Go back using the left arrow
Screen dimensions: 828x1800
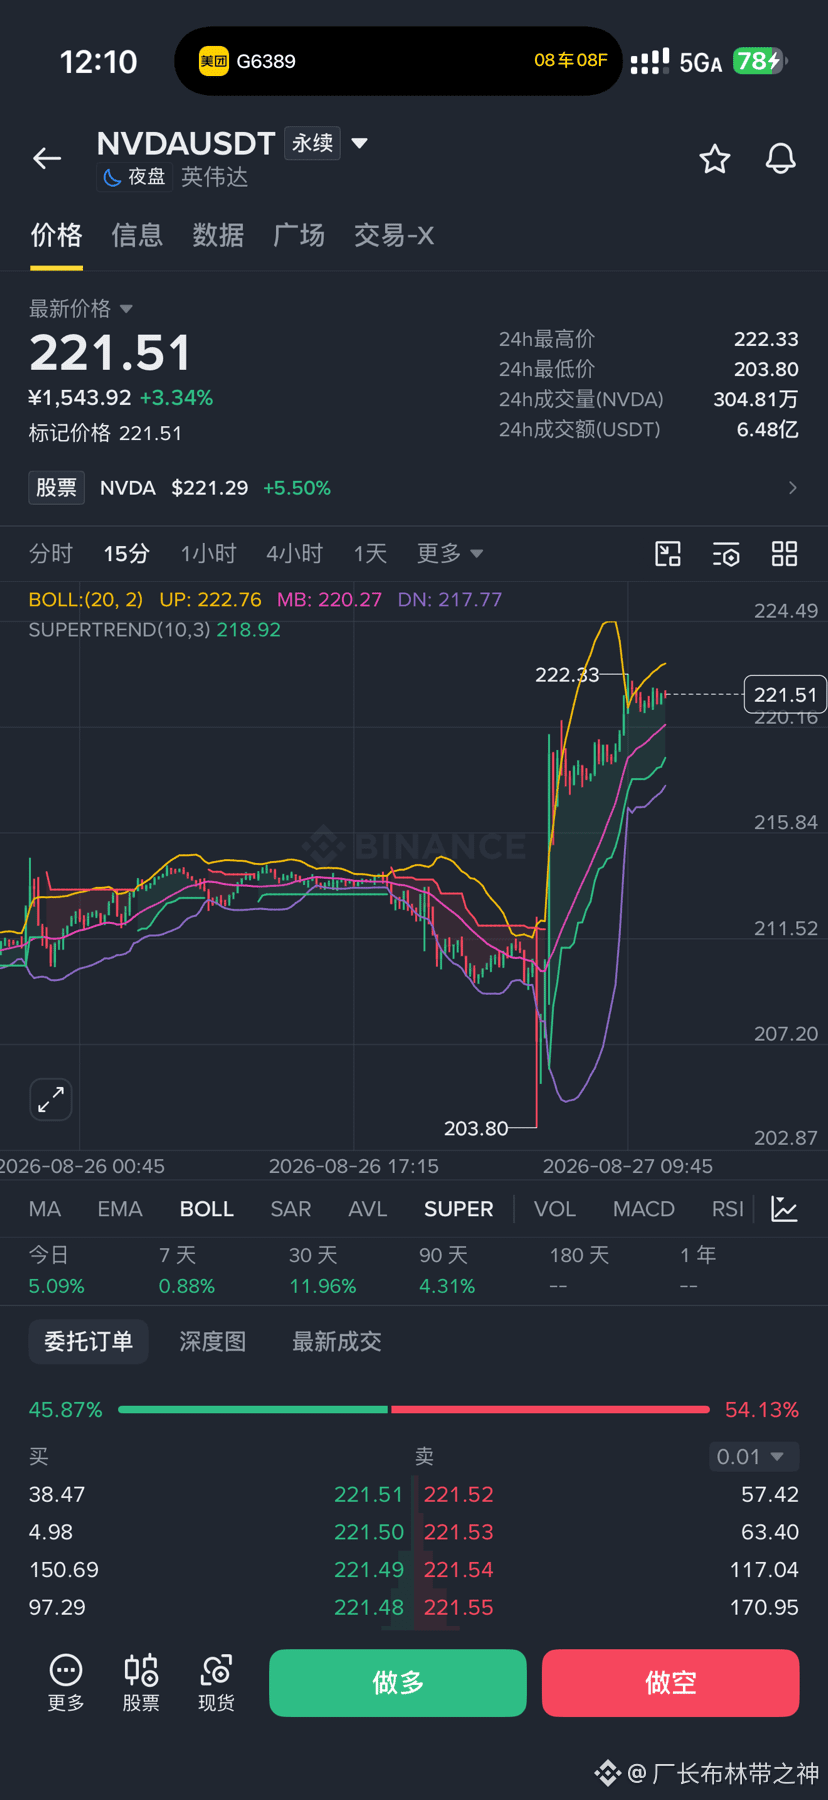click(x=47, y=158)
